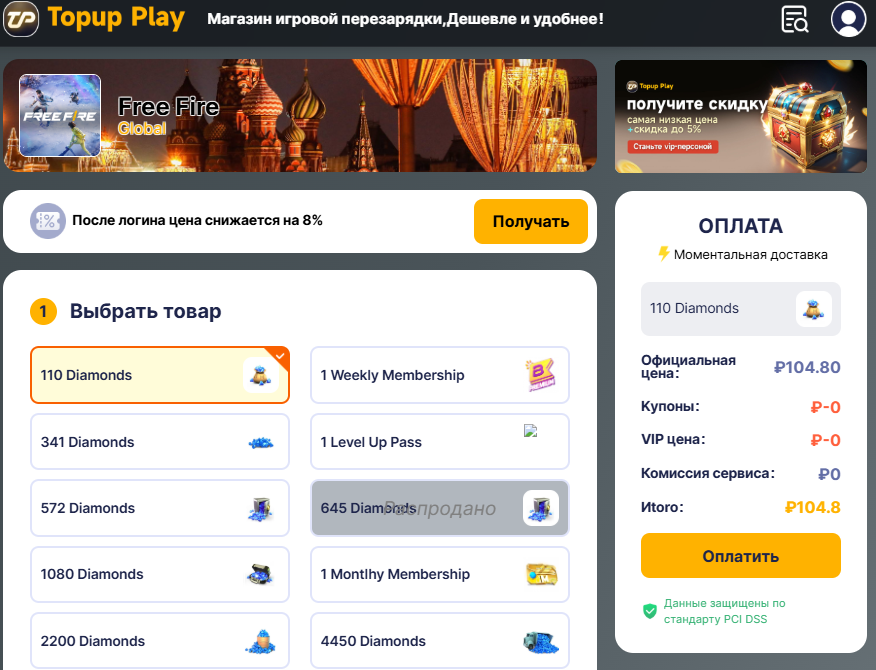Click the step 1 Выбрать товар heading
Image resolution: width=876 pixels, height=670 pixels.
pyautogui.click(x=145, y=311)
